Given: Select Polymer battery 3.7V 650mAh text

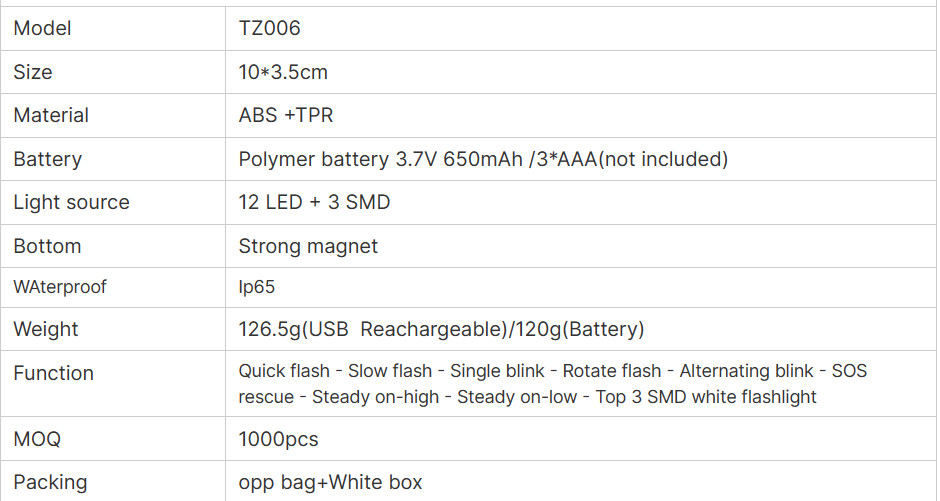Looking at the screenshot, I should click(381, 159).
